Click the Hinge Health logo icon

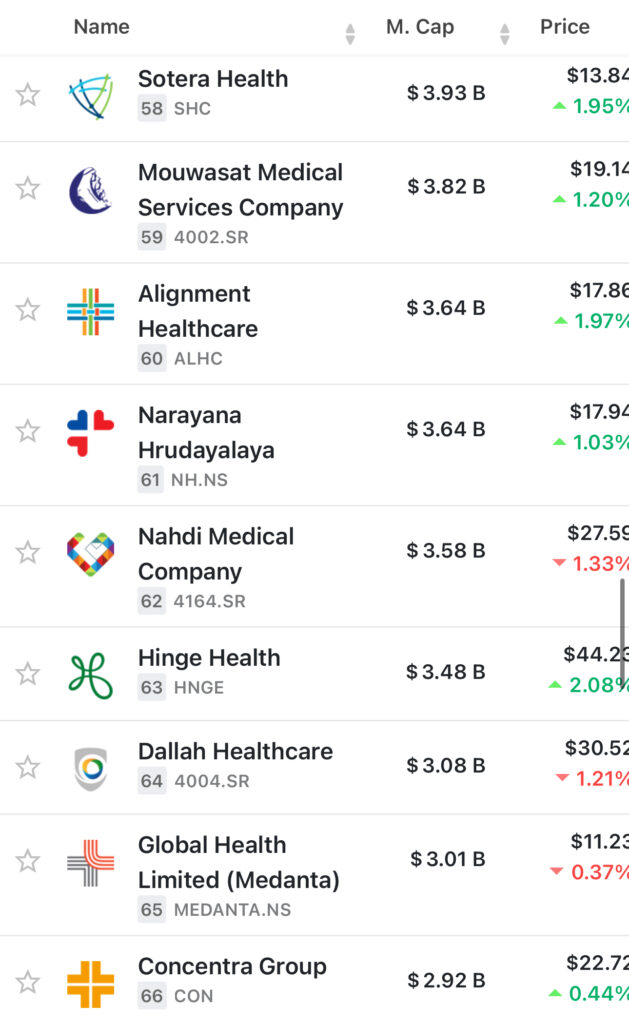tap(91, 675)
